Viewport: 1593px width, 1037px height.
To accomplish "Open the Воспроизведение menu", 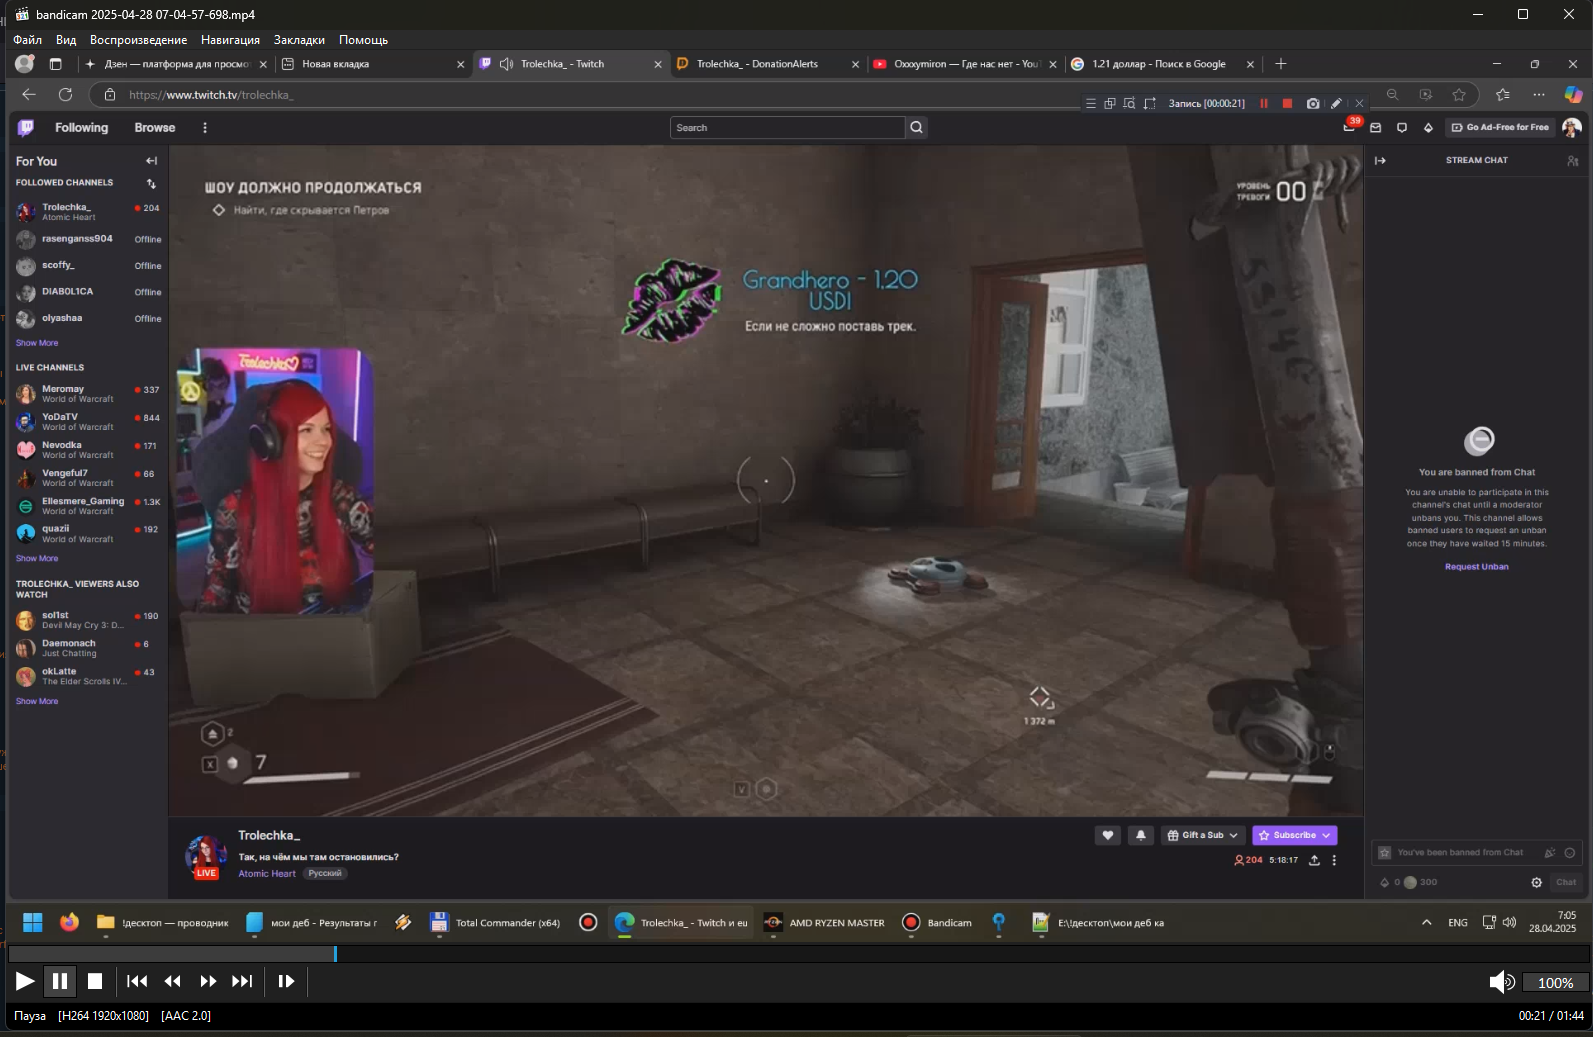I will point(138,40).
